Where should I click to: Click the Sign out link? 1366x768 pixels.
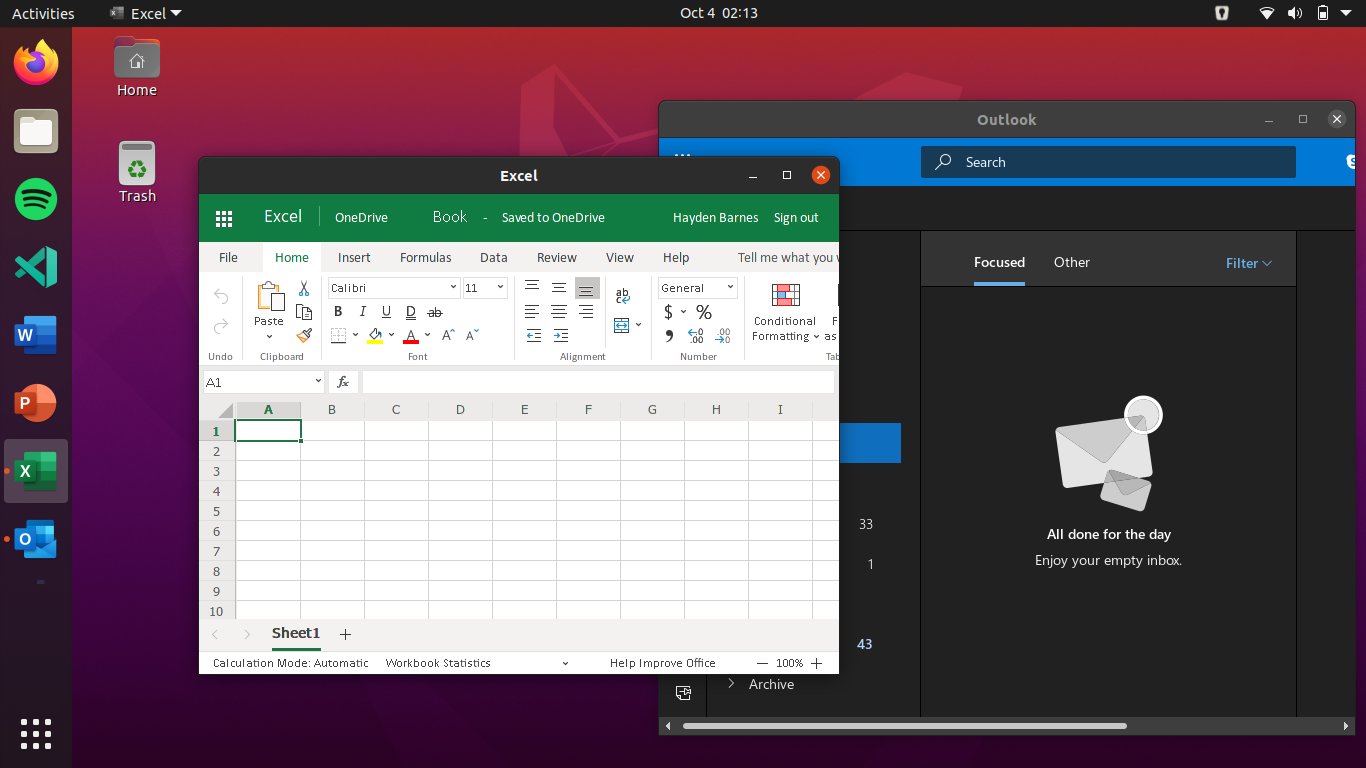click(x=796, y=218)
